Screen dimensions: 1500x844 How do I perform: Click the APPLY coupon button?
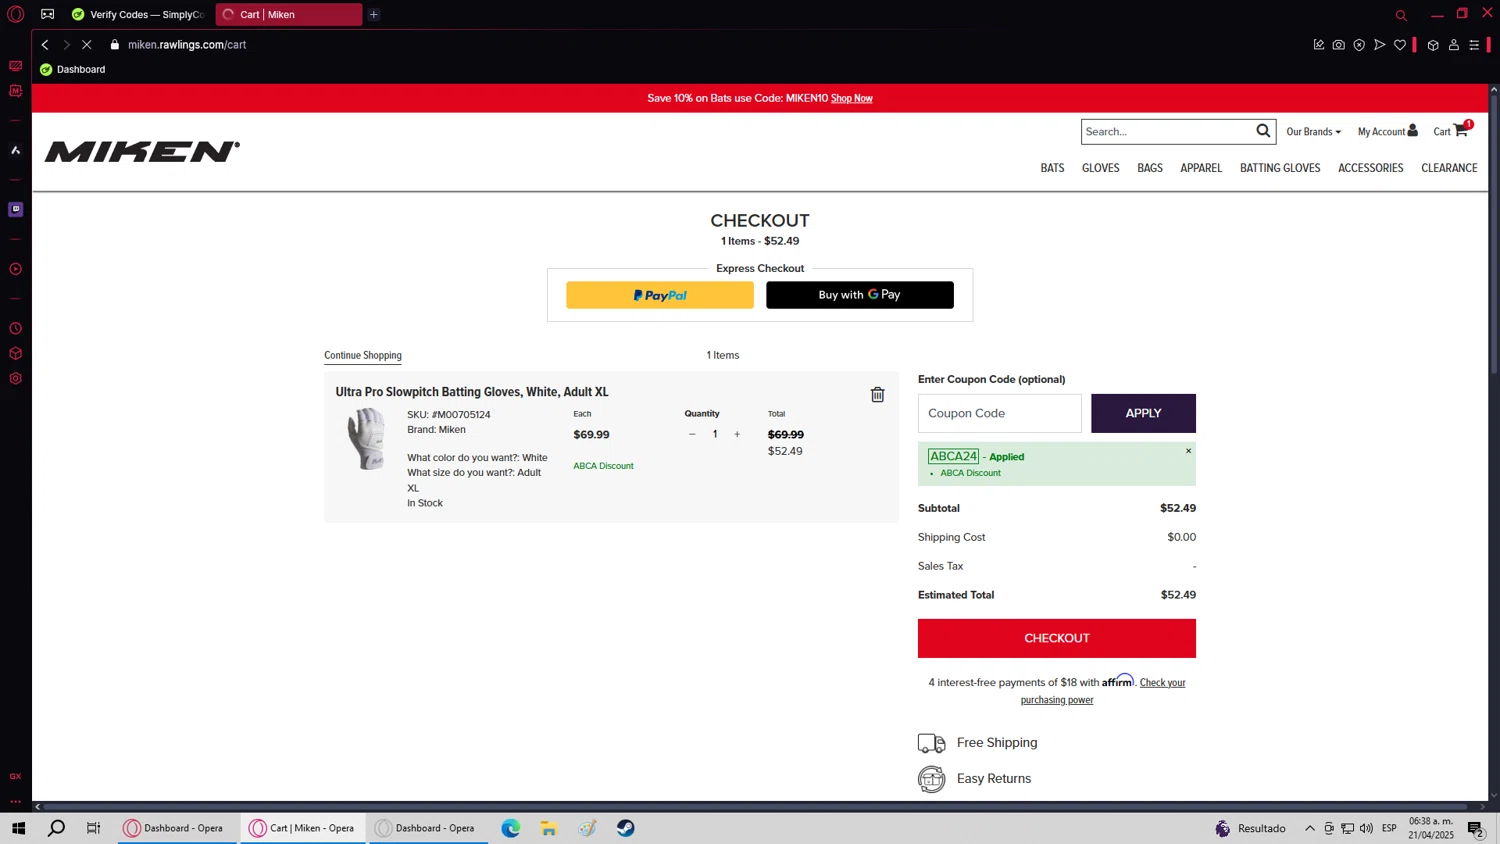point(1143,413)
